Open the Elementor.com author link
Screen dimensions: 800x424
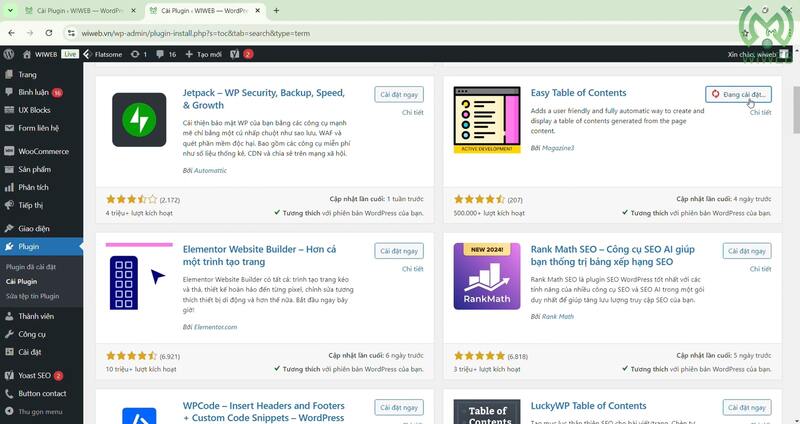215,327
